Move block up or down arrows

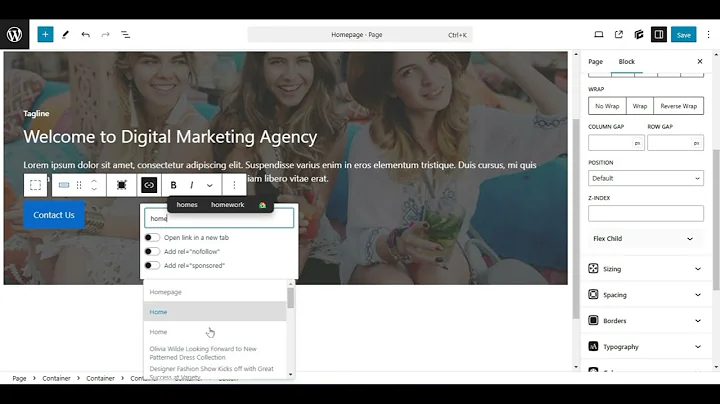tap(94, 185)
